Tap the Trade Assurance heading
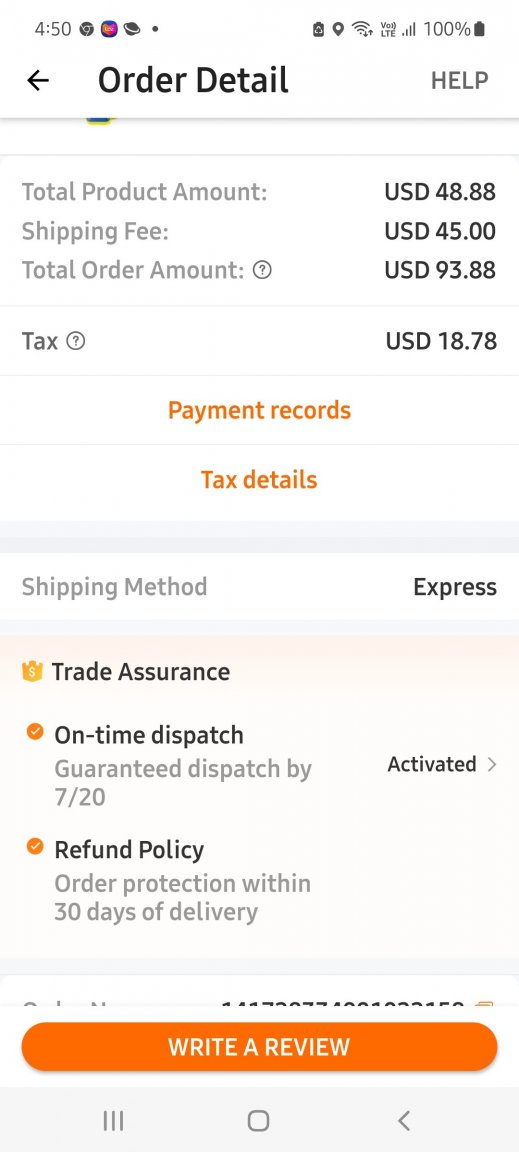The height and width of the screenshot is (1152, 519). (x=140, y=672)
